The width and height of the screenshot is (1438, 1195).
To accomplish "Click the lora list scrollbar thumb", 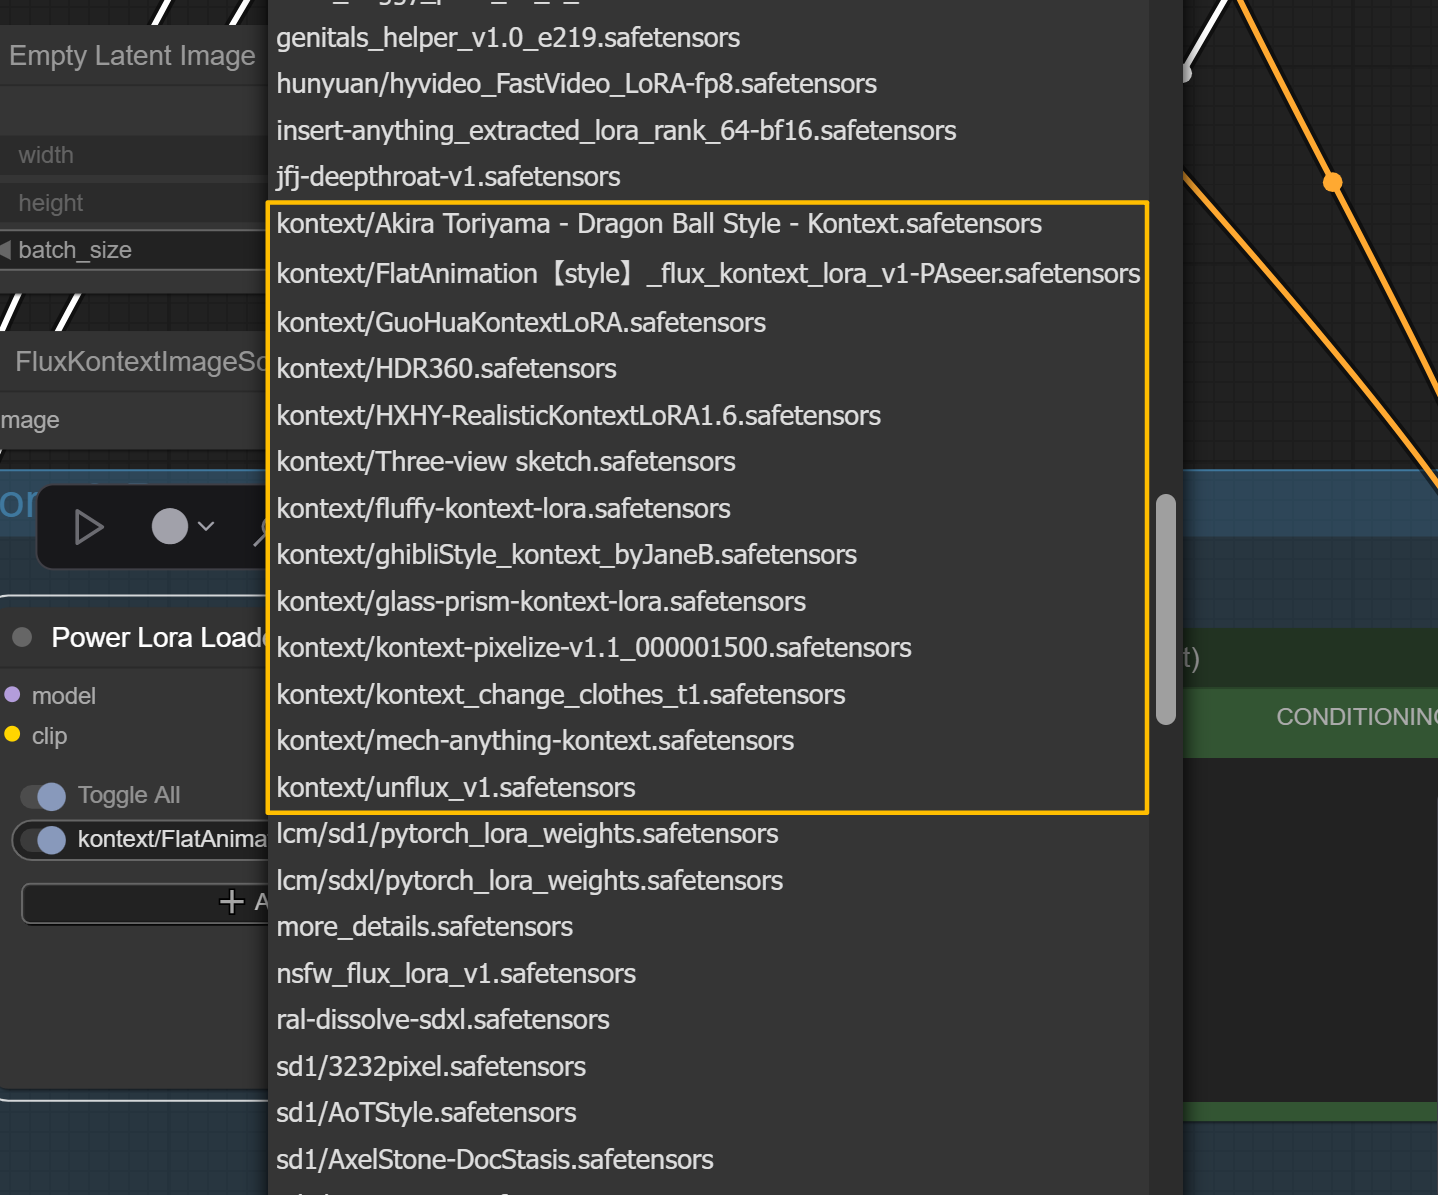I will [1165, 609].
